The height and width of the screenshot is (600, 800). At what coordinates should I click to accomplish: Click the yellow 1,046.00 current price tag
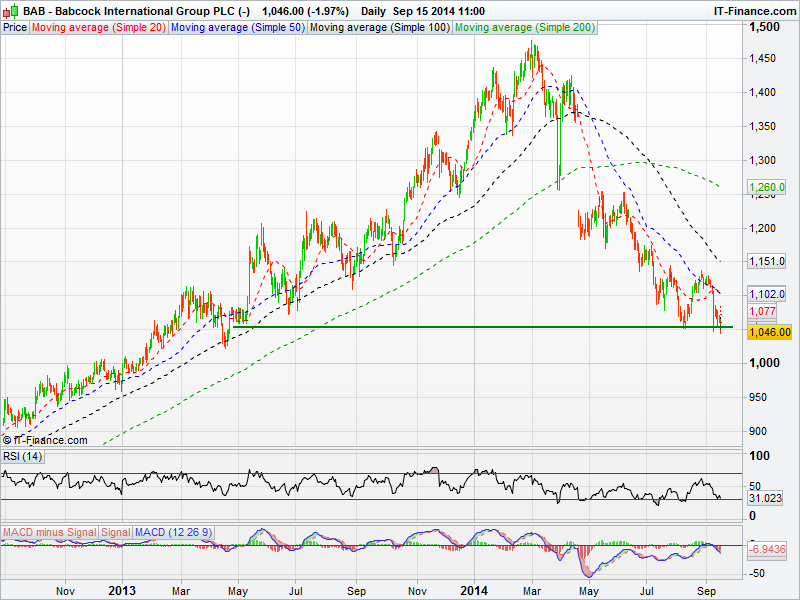click(769, 332)
